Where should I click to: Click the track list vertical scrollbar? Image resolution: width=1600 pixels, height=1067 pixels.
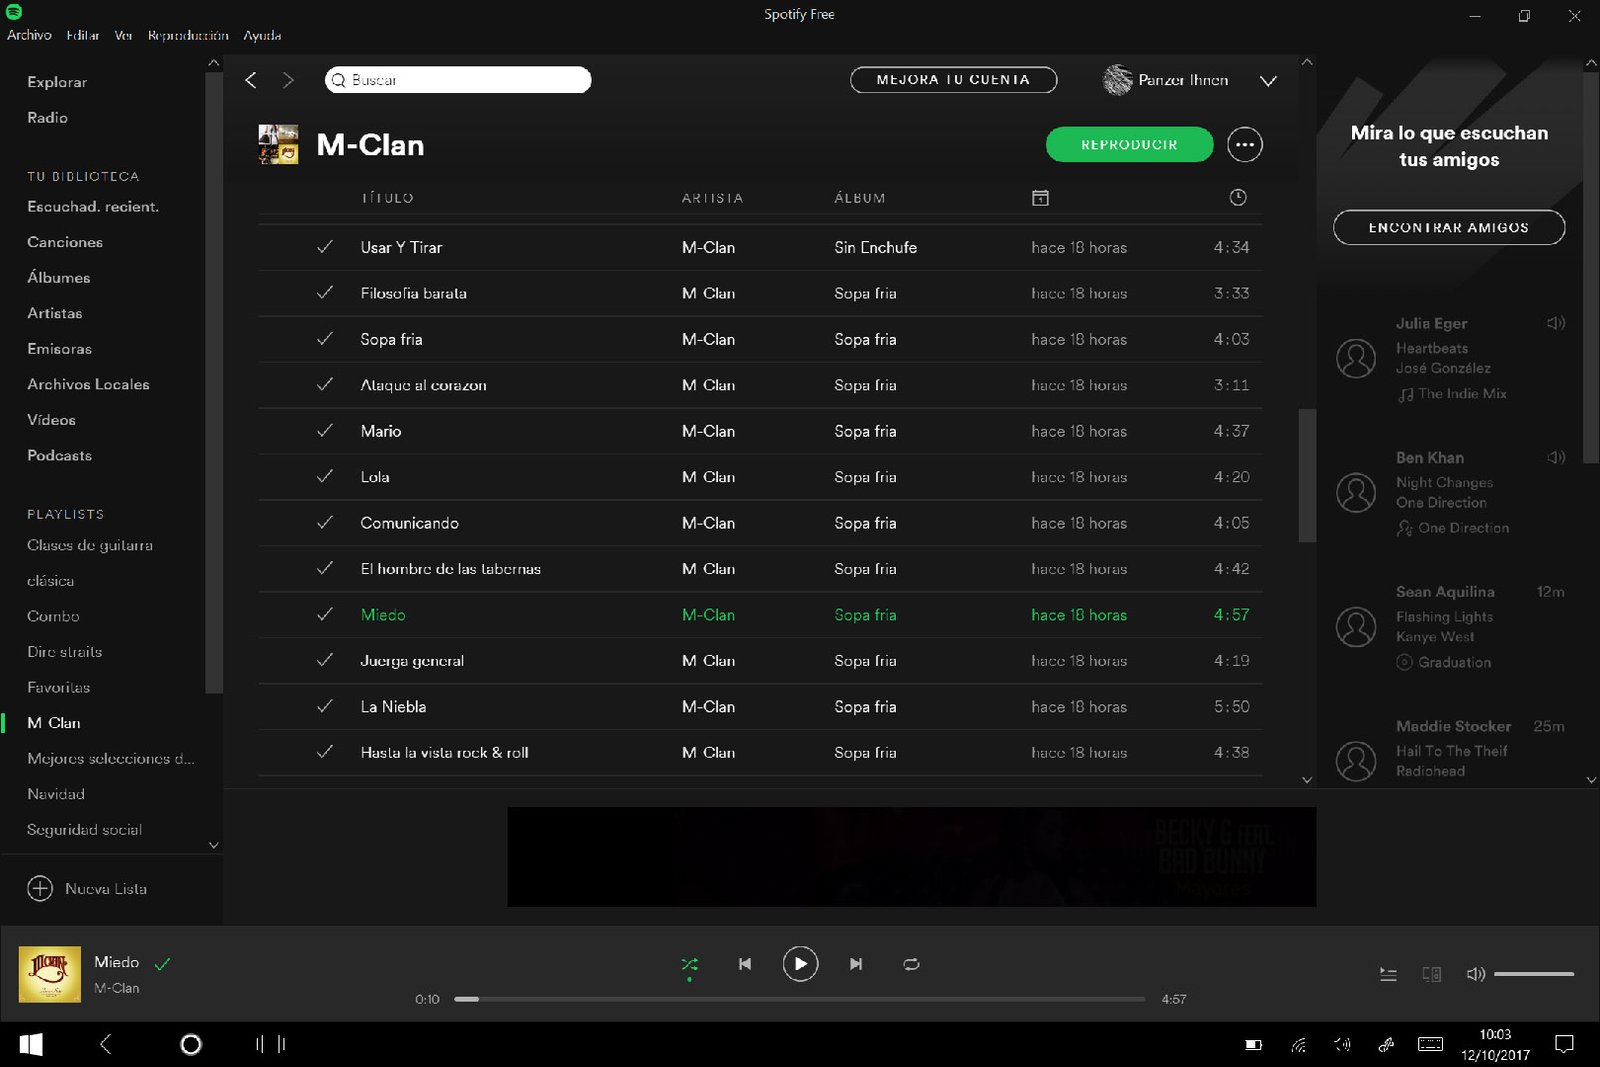1307,475
